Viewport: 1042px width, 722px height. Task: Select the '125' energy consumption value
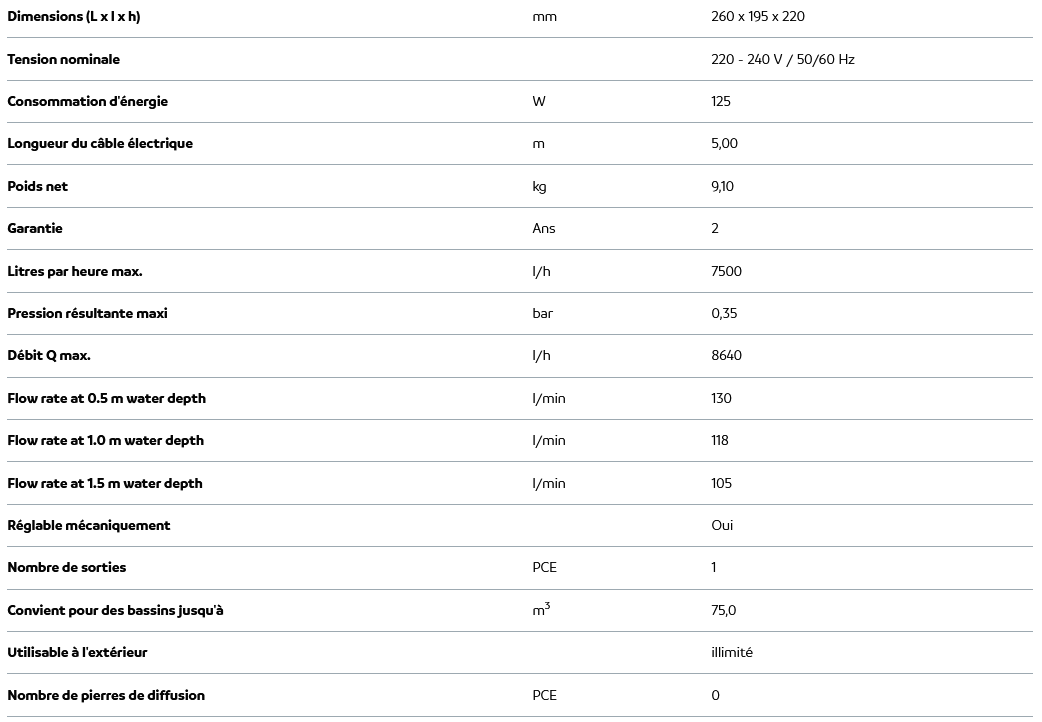click(x=721, y=101)
